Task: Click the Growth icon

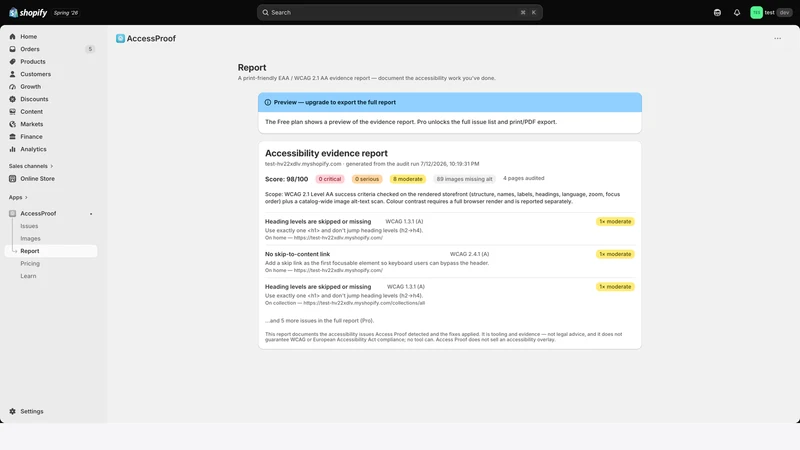Action: (12, 87)
